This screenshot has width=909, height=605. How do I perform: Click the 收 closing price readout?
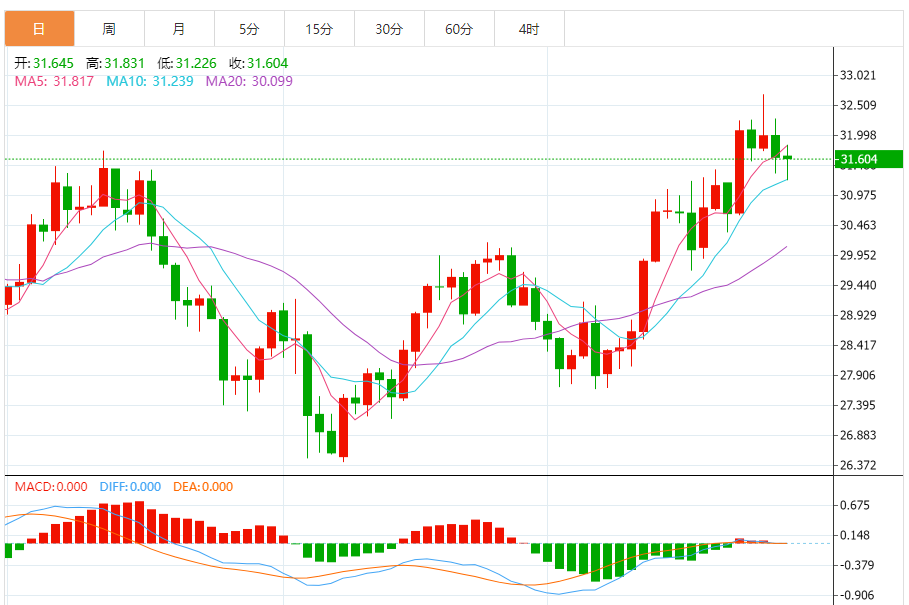coord(259,63)
